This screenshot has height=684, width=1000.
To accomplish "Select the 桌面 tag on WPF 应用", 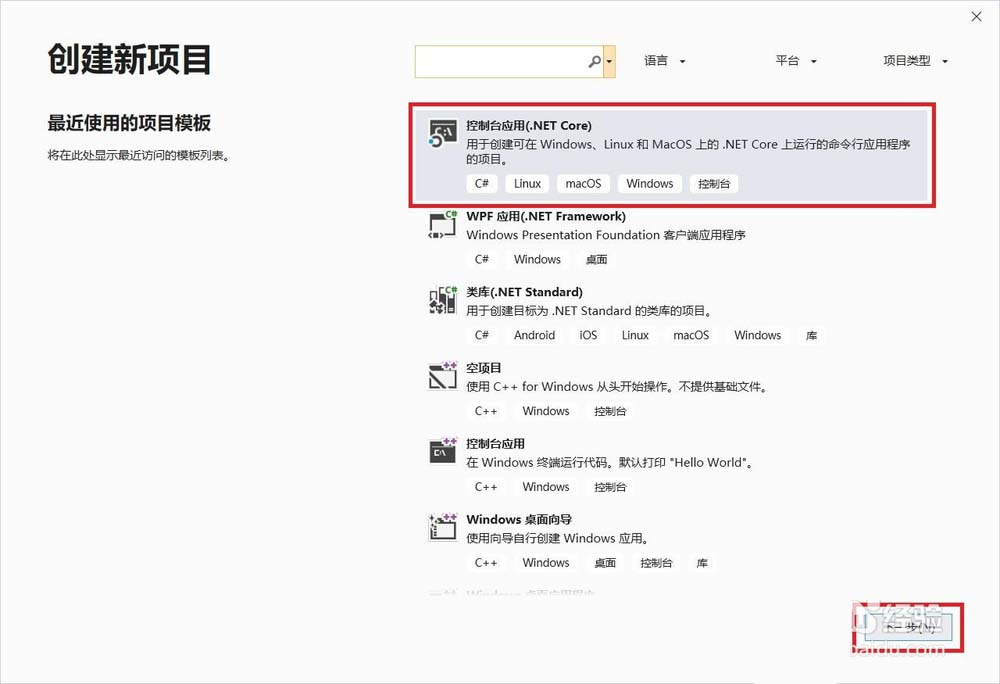I will (x=596, y=259).
